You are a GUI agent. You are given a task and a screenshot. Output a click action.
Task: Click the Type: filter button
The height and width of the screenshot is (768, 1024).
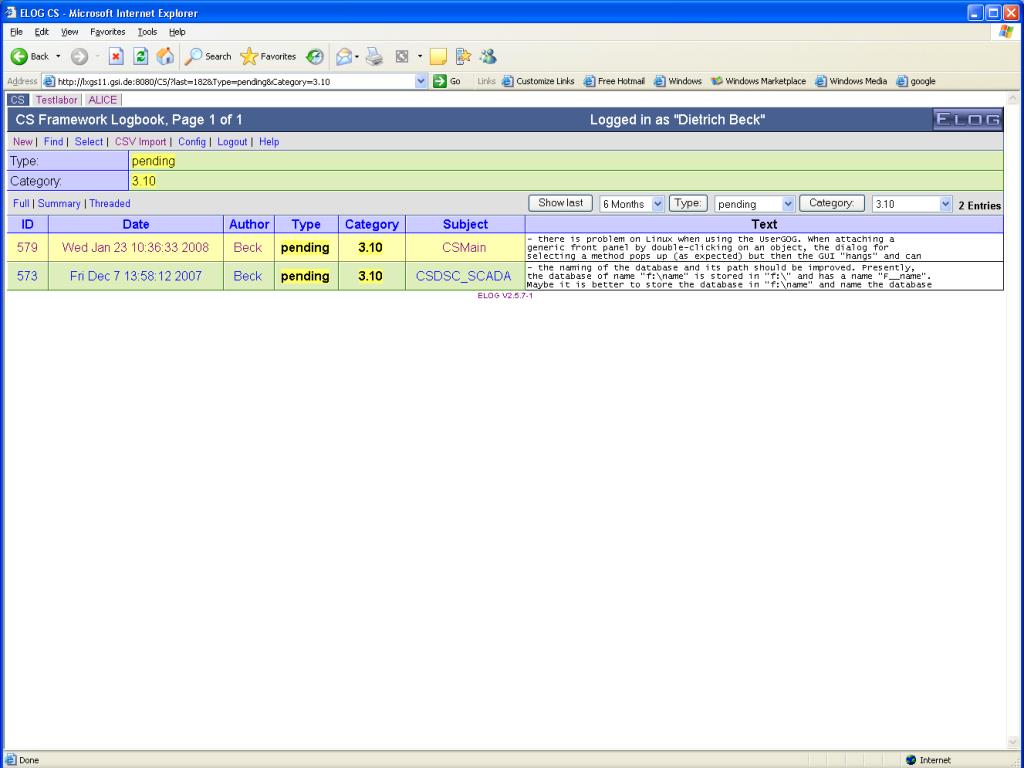[x=688, y=203]
